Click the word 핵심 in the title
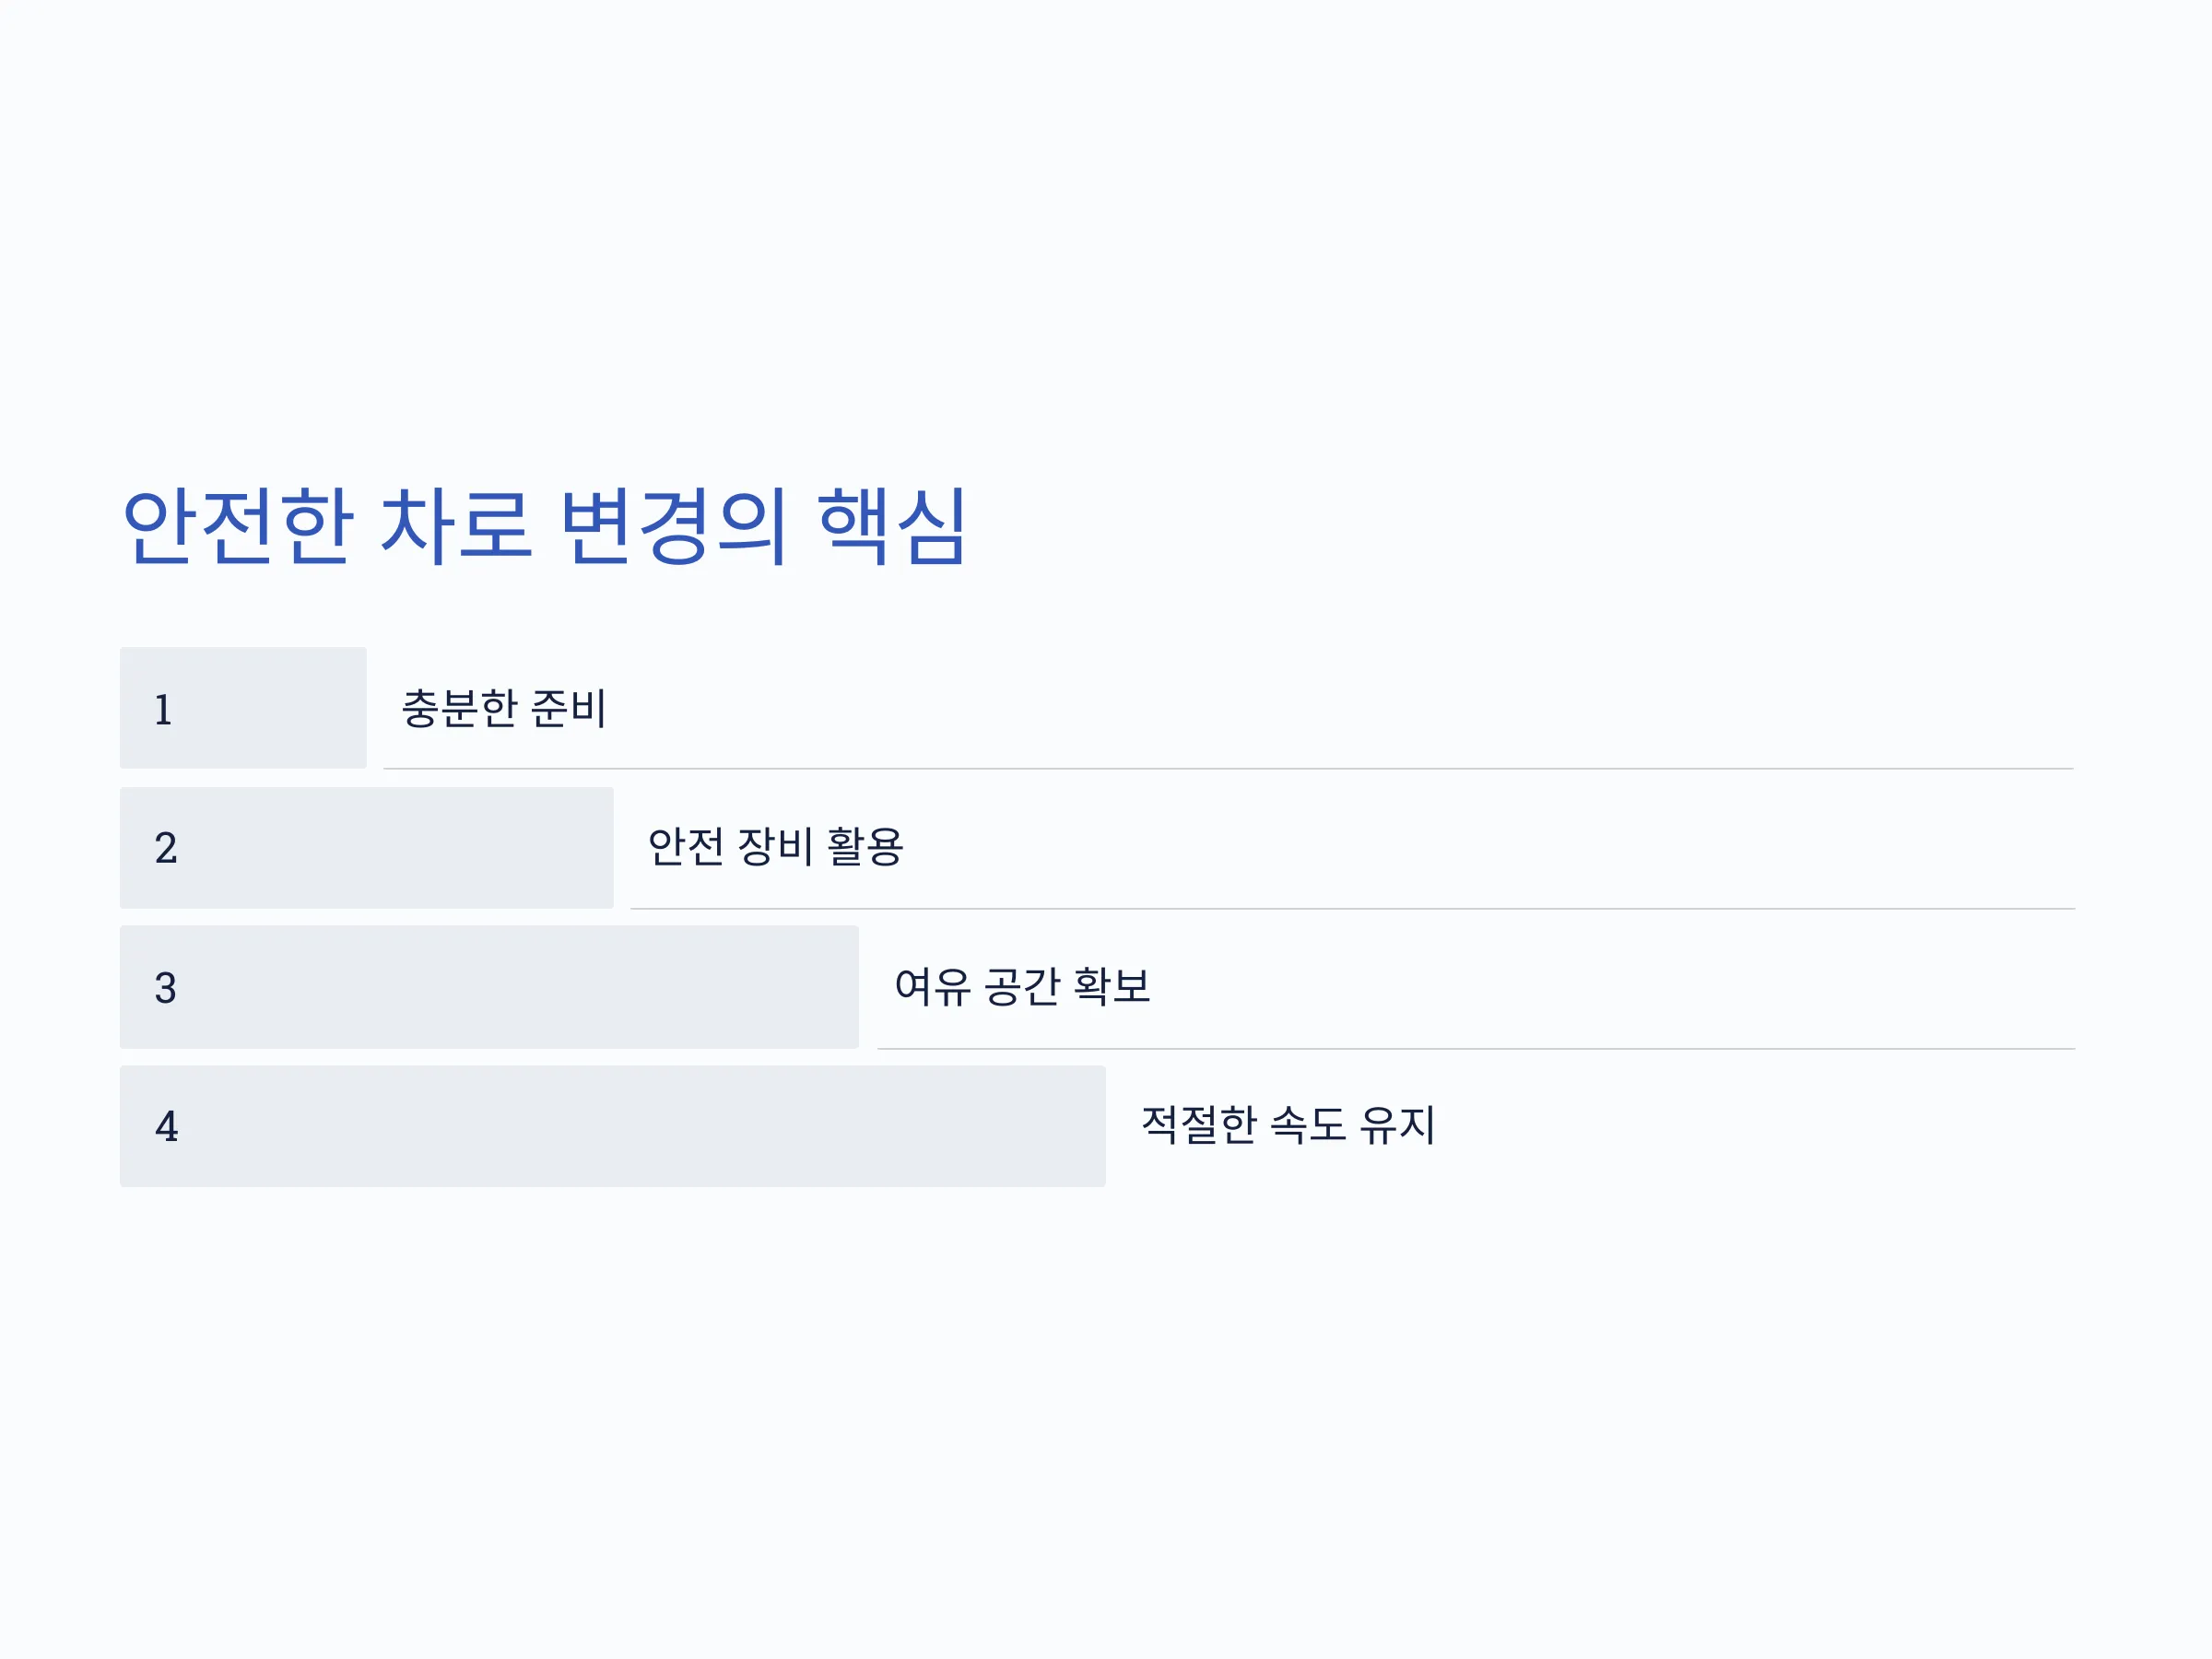The image size is (2212, 1659). pyautogui.click(x=892, y=527)
